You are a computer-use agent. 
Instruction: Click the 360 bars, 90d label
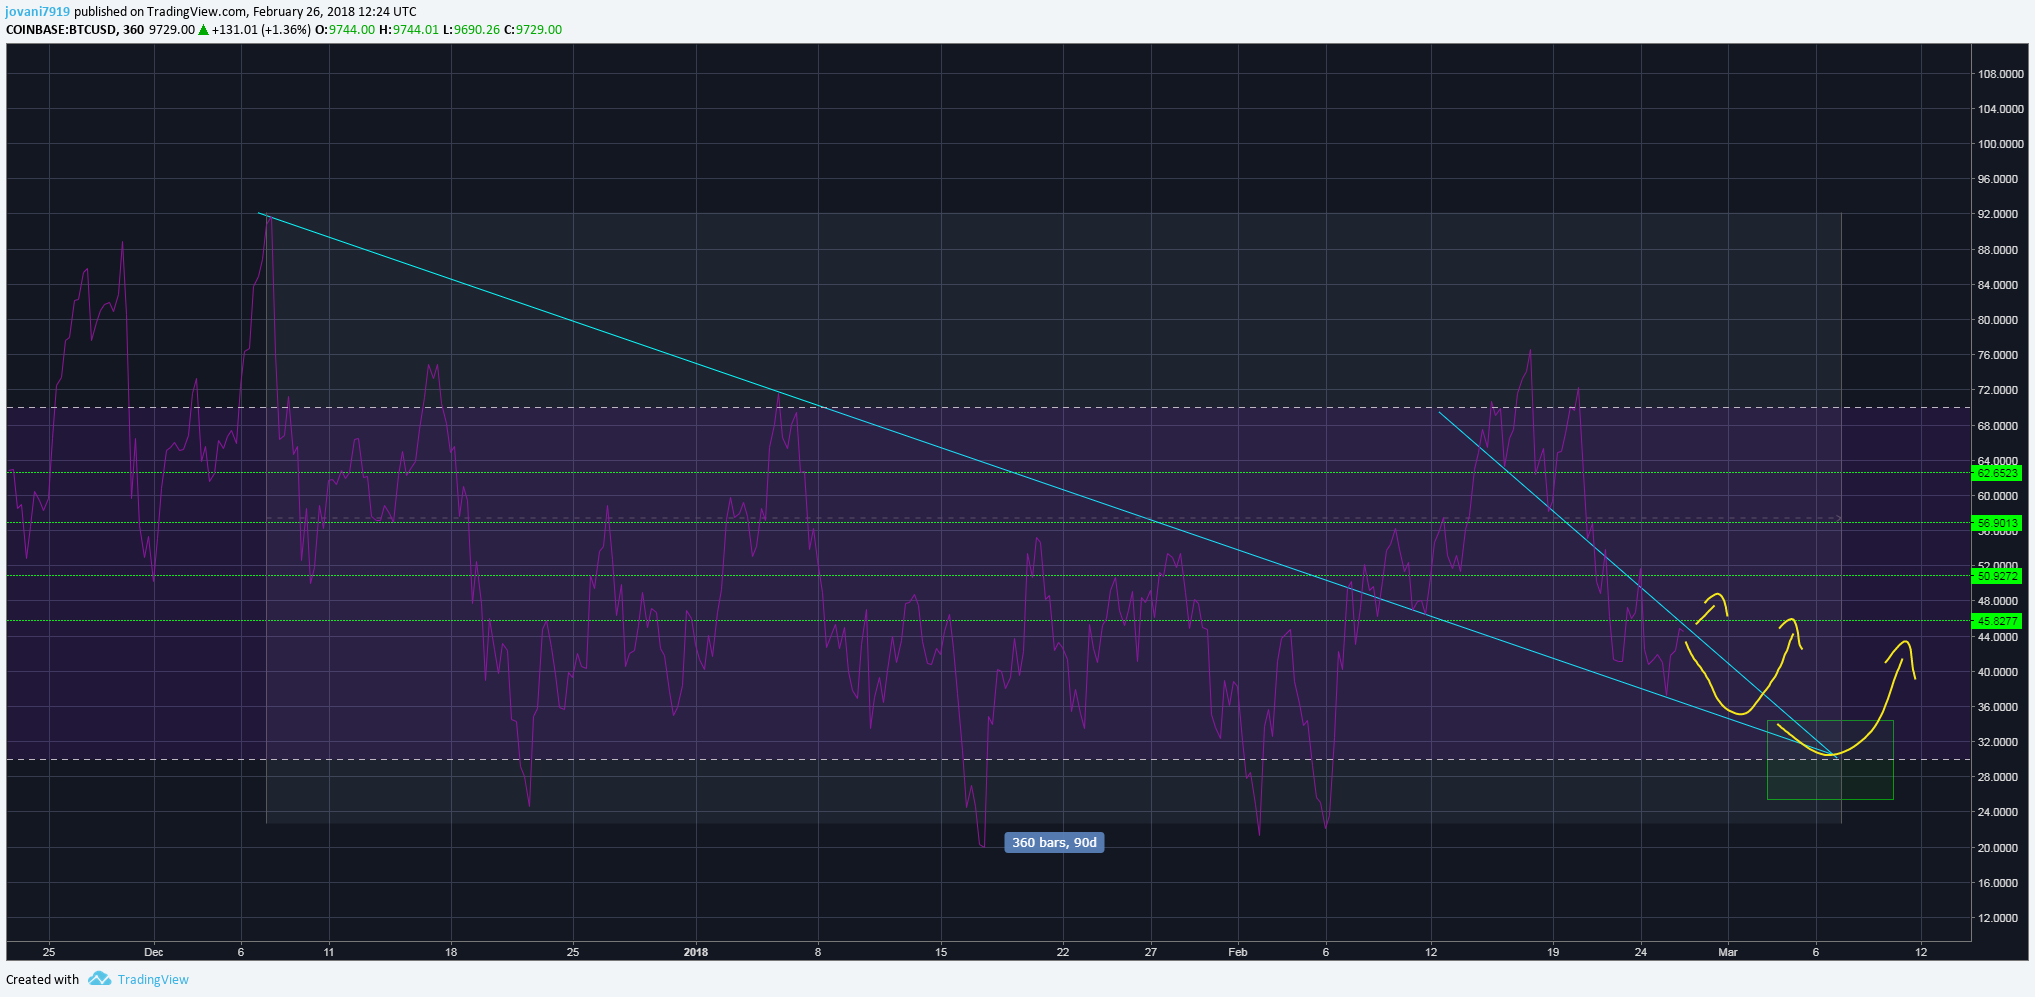point(1054,843)
